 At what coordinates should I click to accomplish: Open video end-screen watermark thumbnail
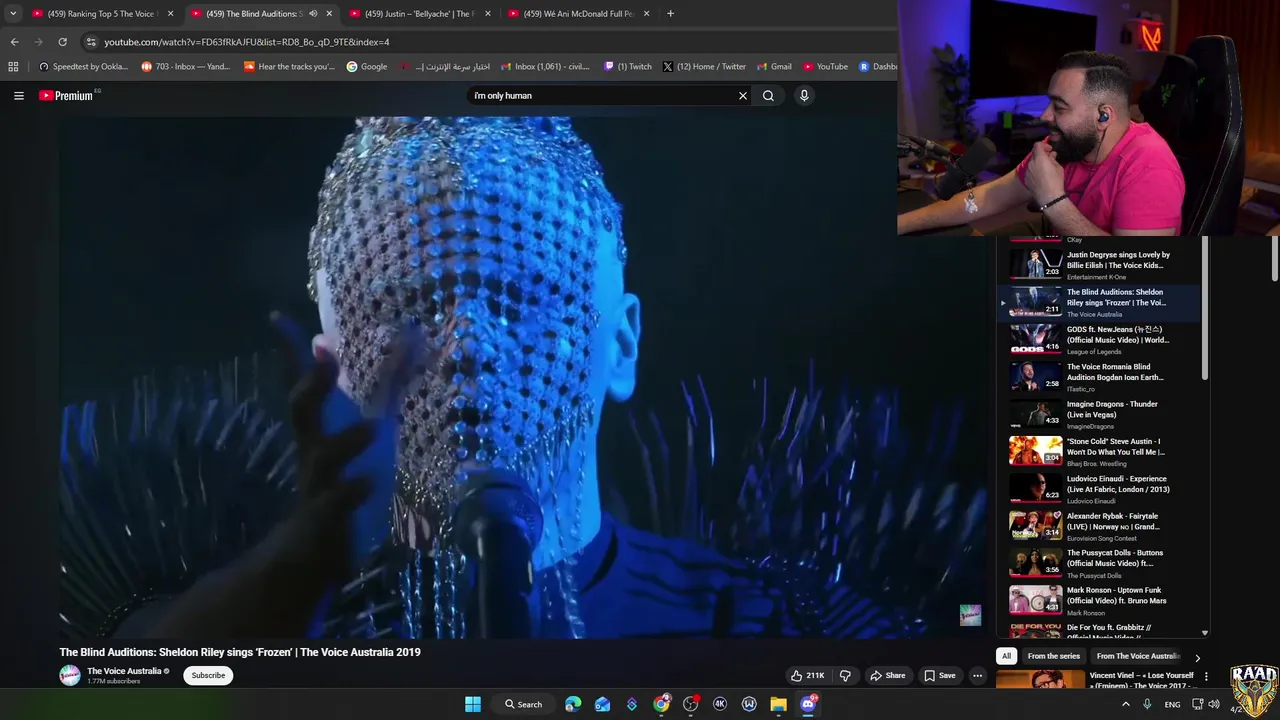tap(970, 615)
